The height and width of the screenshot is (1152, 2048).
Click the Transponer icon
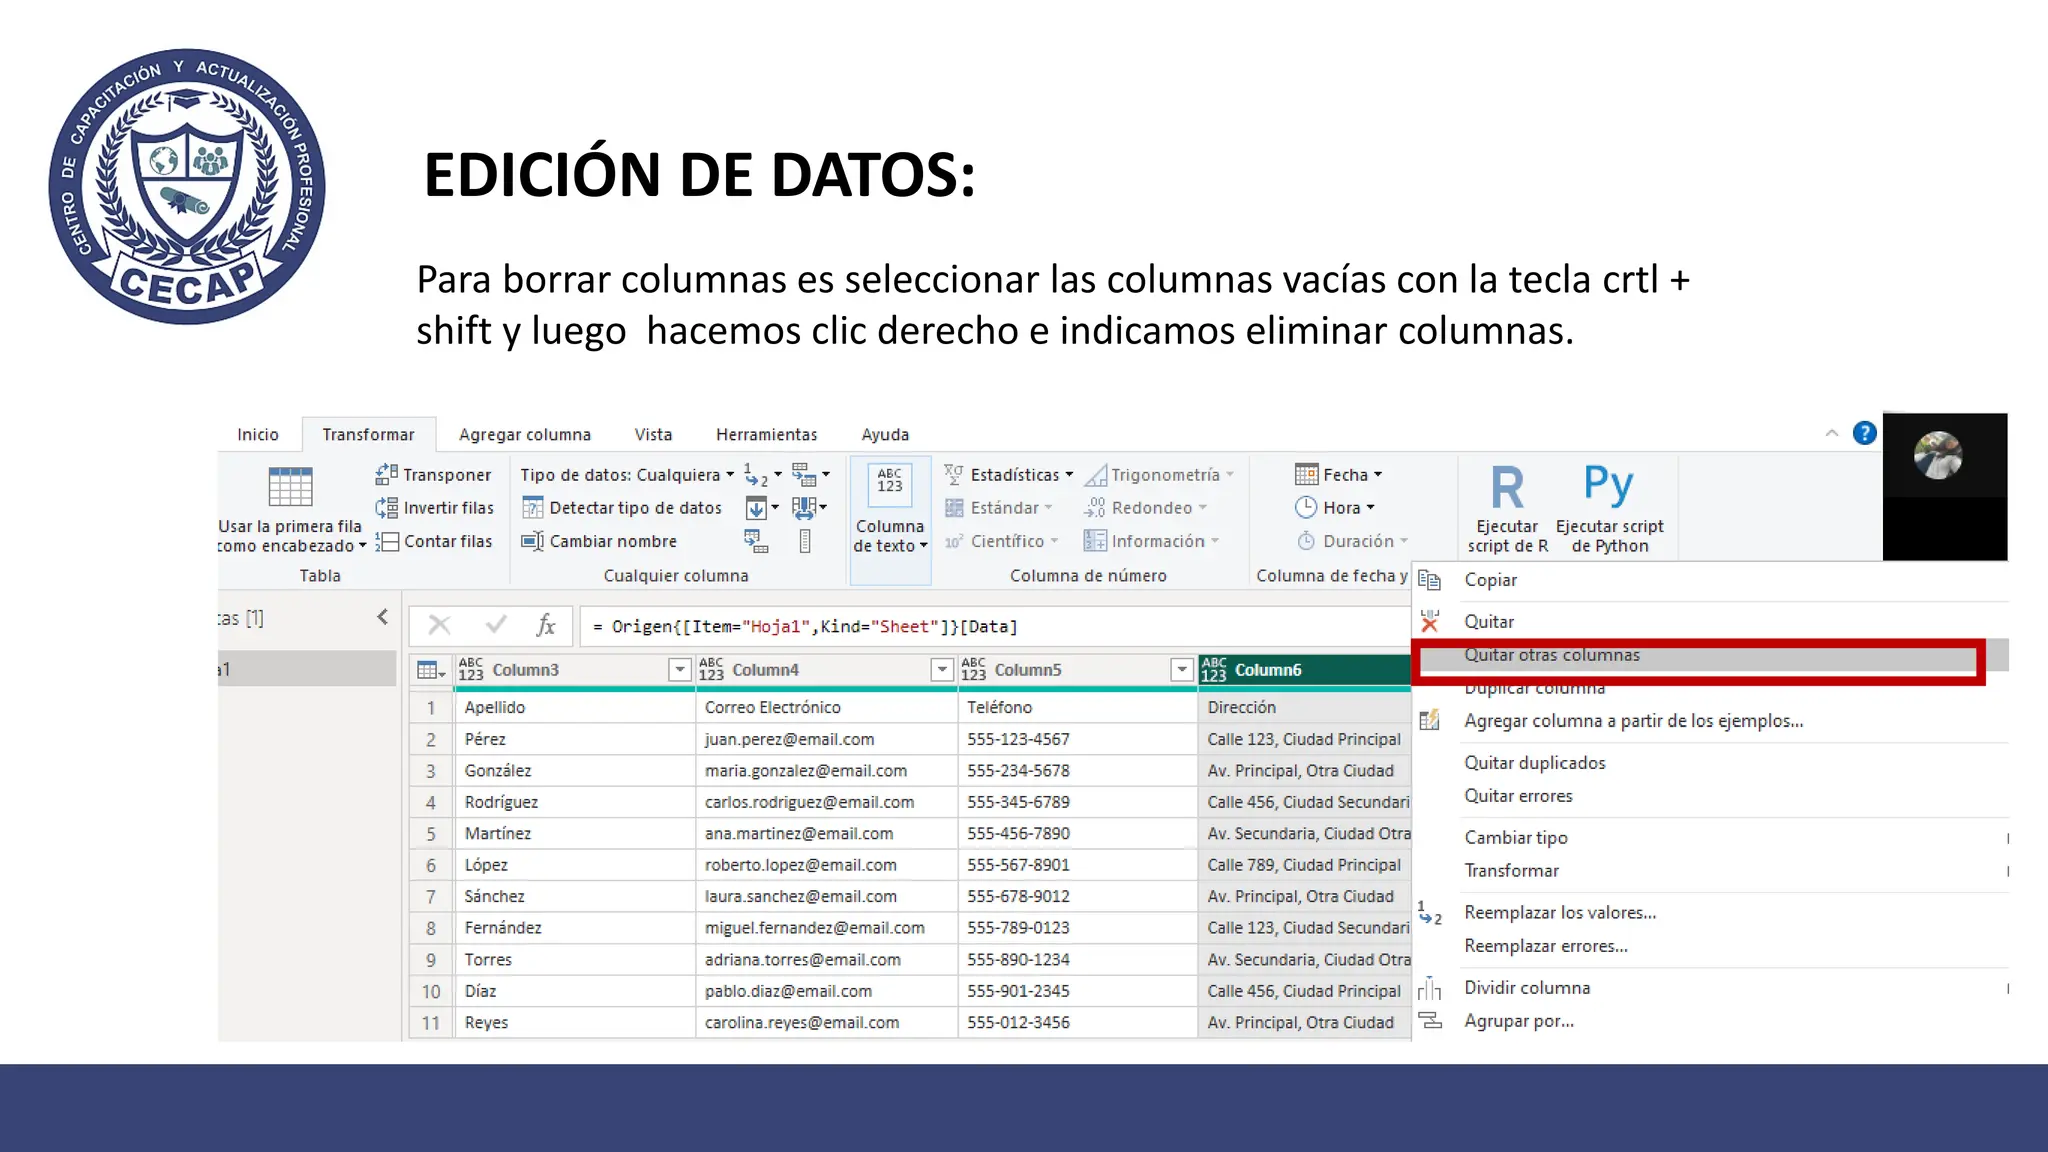coord(387,474)
